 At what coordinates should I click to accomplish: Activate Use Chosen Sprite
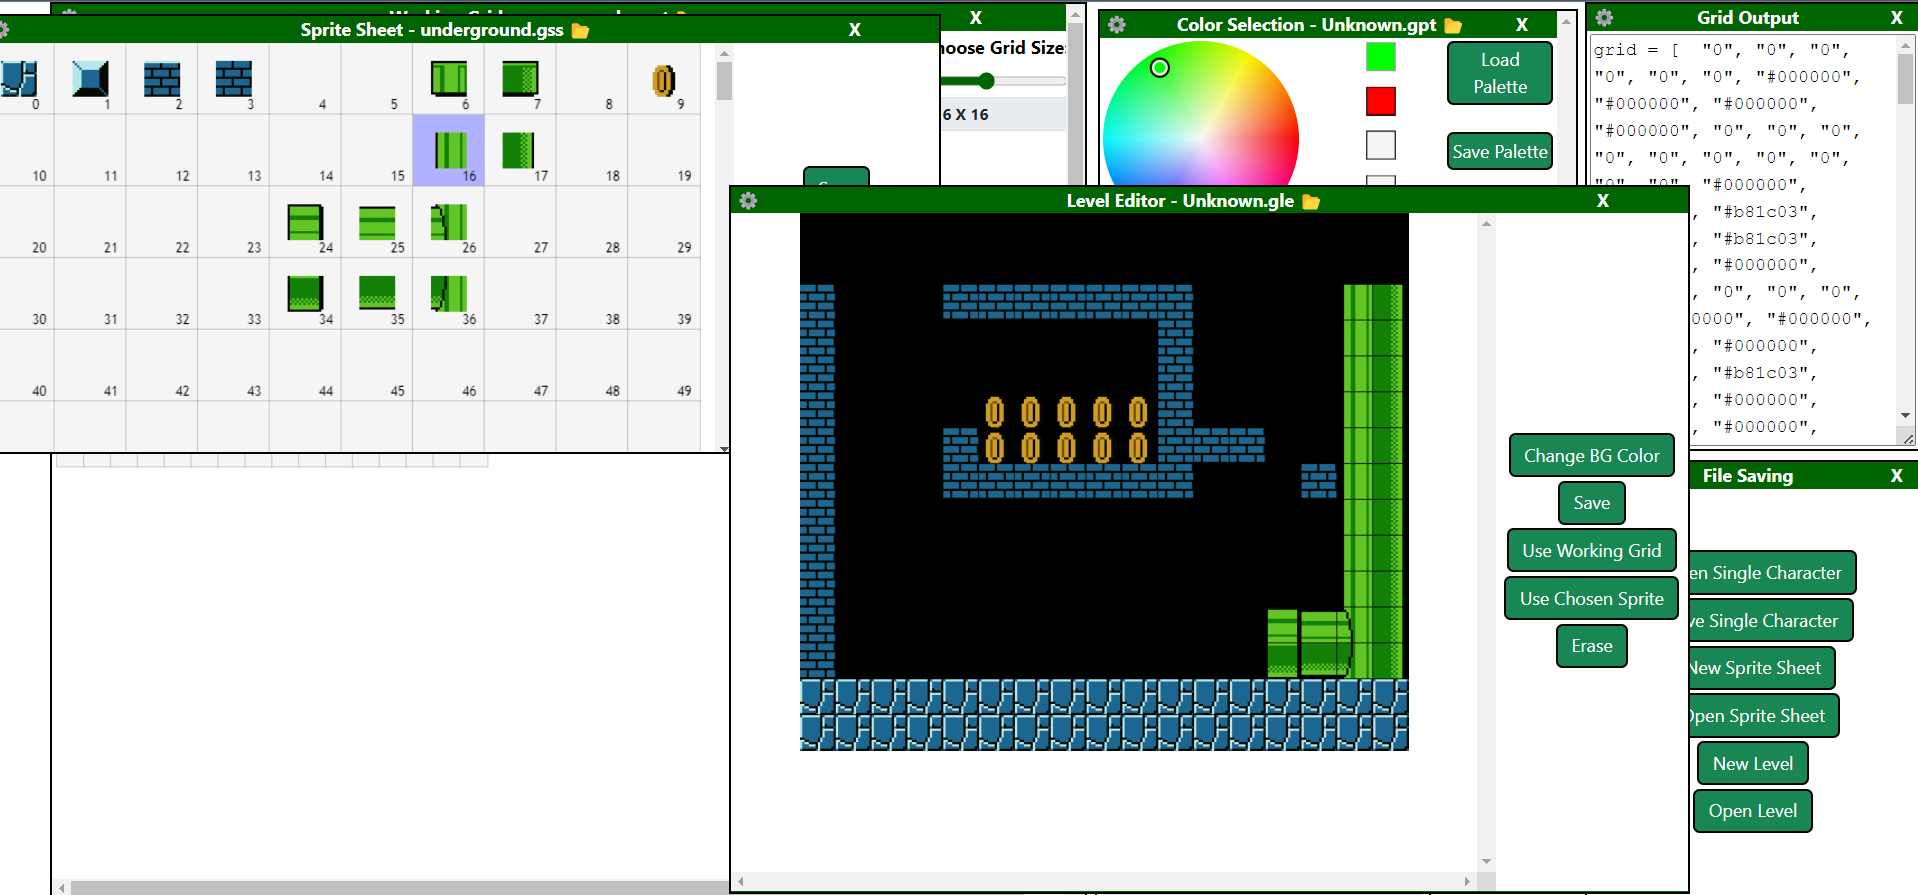pyautogui.click(x=1592, y=599)
